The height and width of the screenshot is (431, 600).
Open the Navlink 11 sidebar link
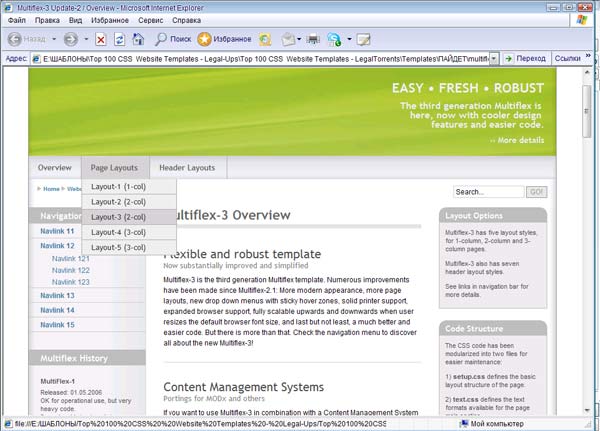click(57, 231)
